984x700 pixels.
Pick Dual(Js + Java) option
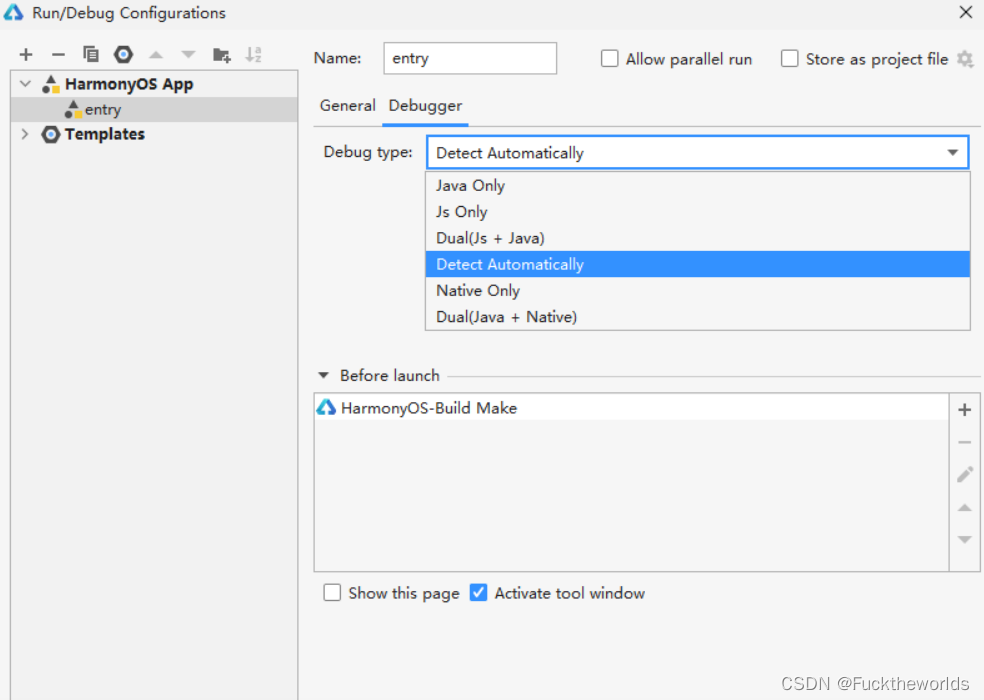pyautogui.click(x=698, y=238)
